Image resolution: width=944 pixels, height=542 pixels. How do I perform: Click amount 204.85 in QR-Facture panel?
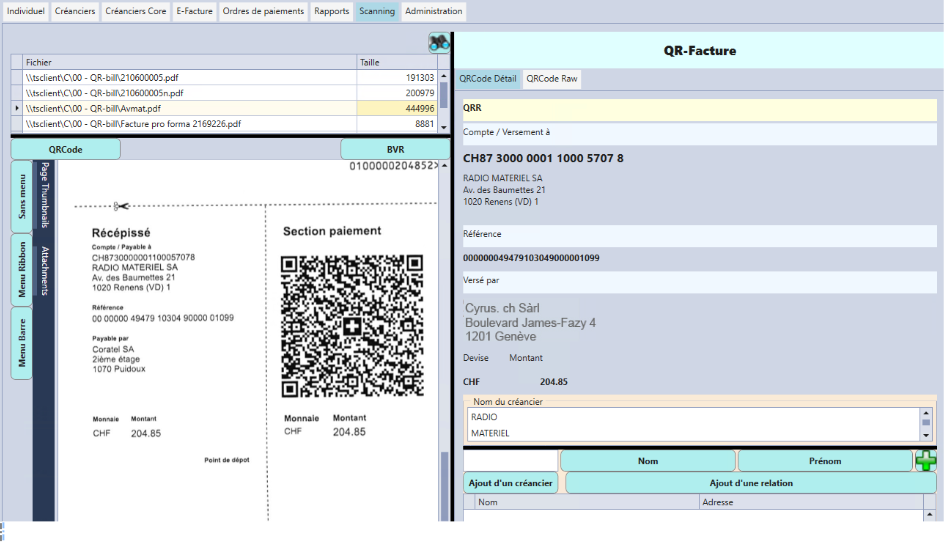pos(553,382)
